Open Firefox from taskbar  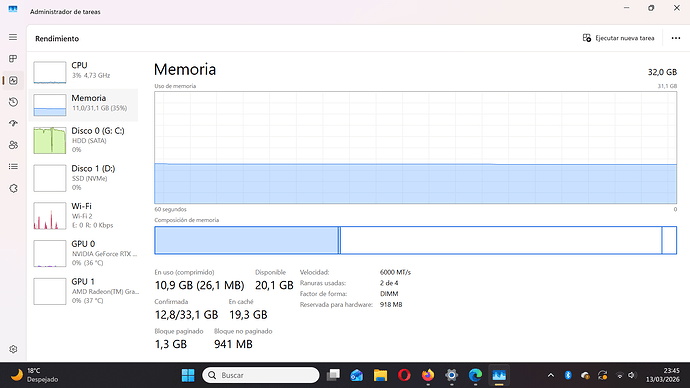tap(428, 375)
